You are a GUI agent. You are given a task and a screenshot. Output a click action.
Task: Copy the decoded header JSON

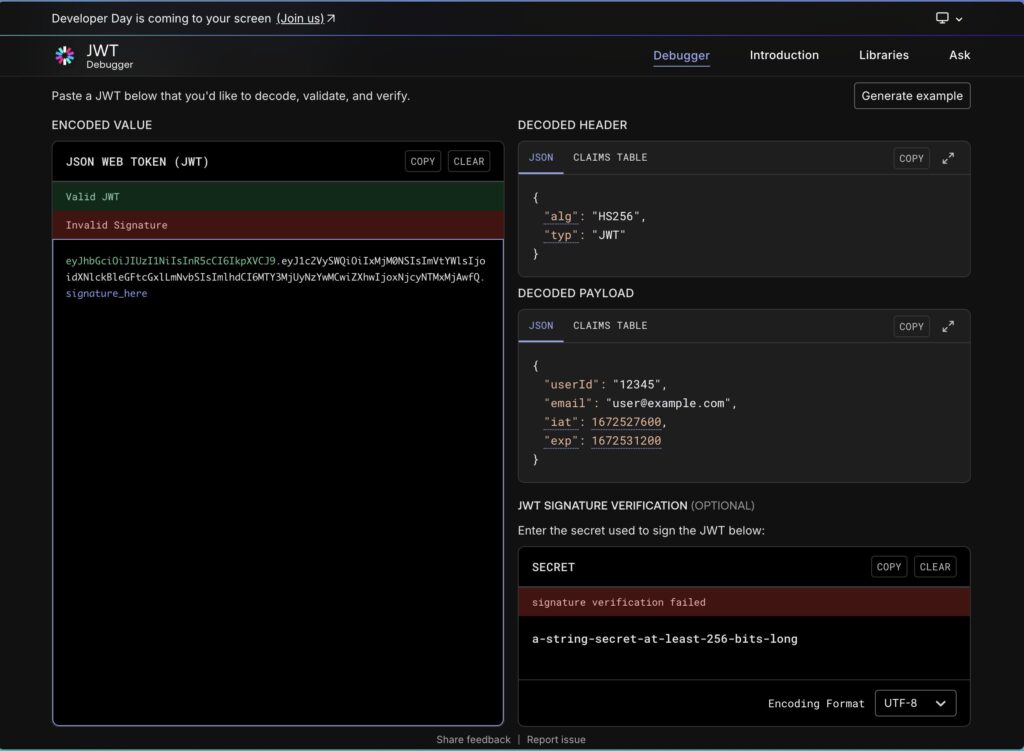pyautogui.click(x=911, y=158)
